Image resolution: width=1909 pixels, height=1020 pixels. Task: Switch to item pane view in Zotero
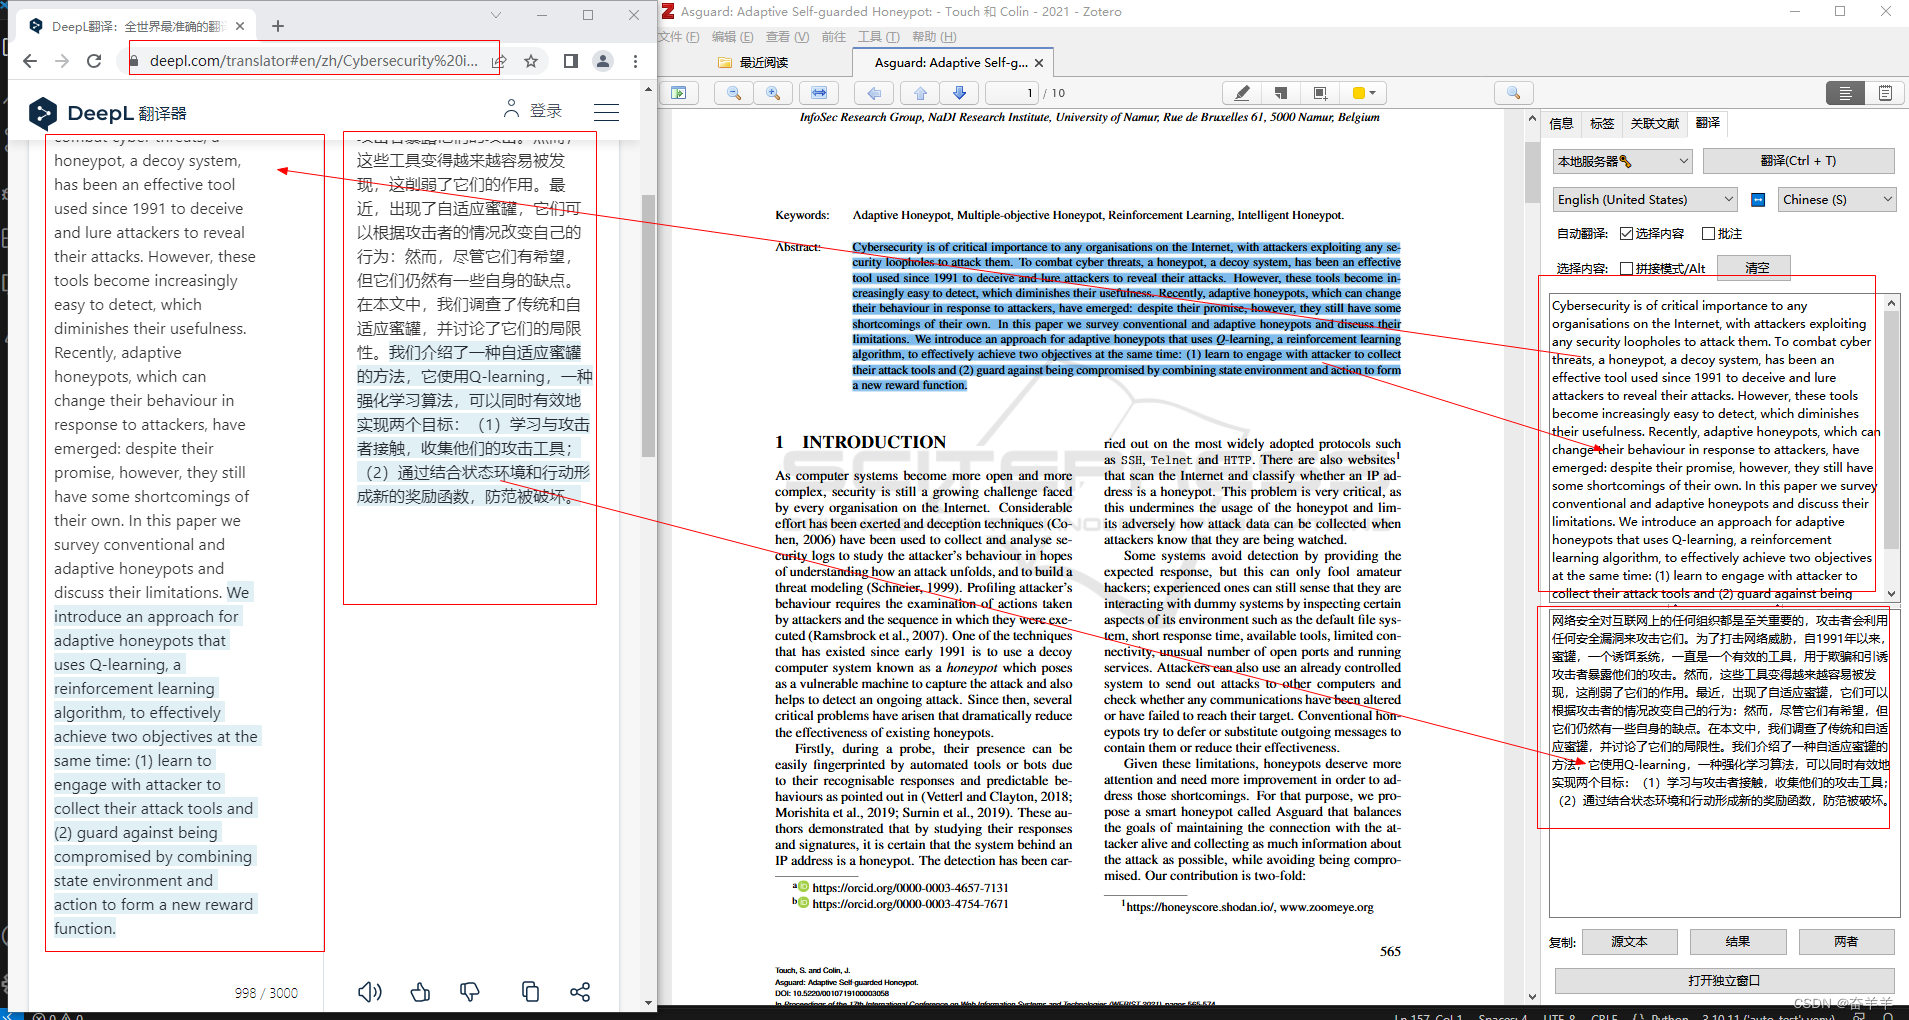(1845, 93)
